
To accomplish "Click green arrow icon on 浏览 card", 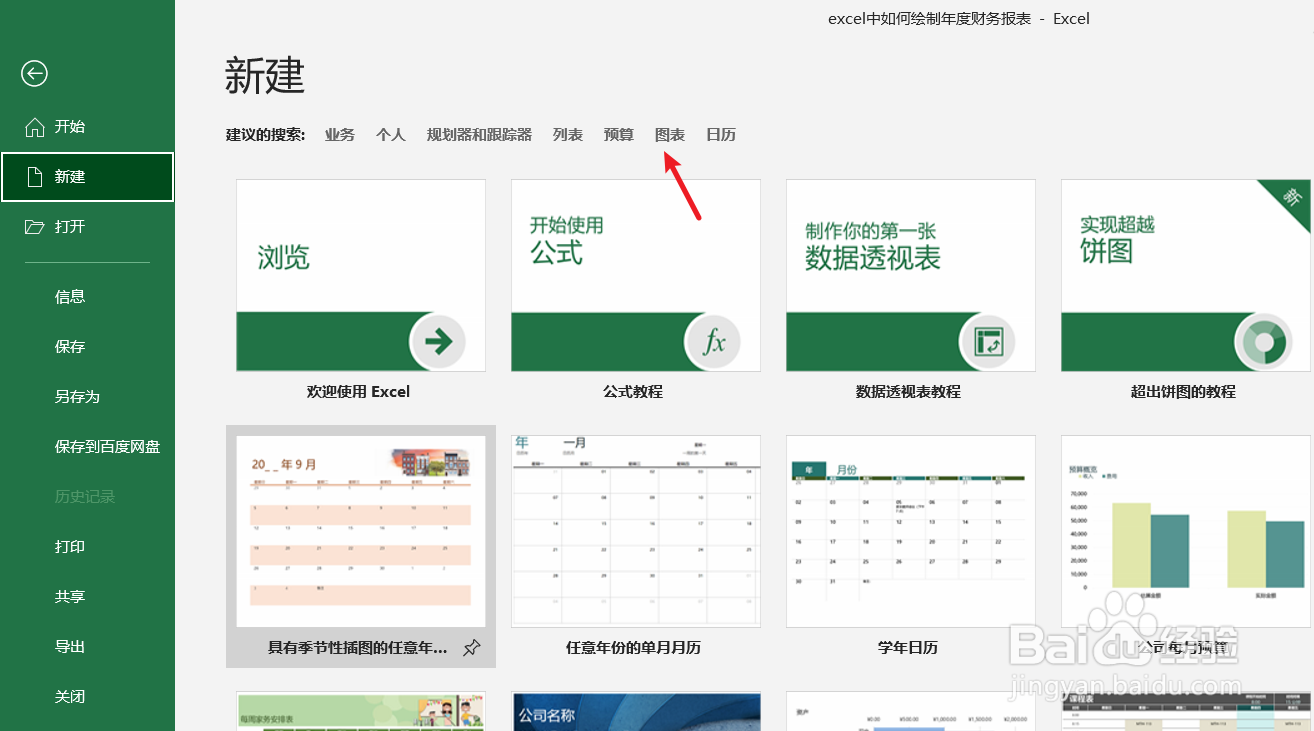I will [438, 343].
